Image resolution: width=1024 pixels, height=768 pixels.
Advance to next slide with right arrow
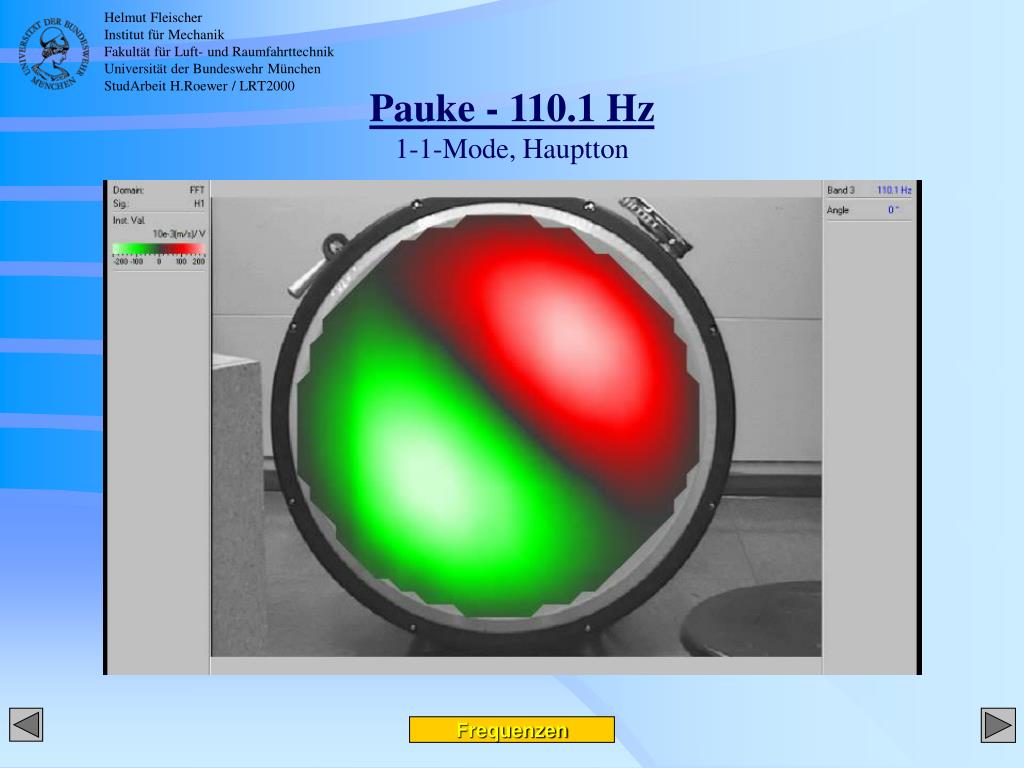click(x=998, y=725)
